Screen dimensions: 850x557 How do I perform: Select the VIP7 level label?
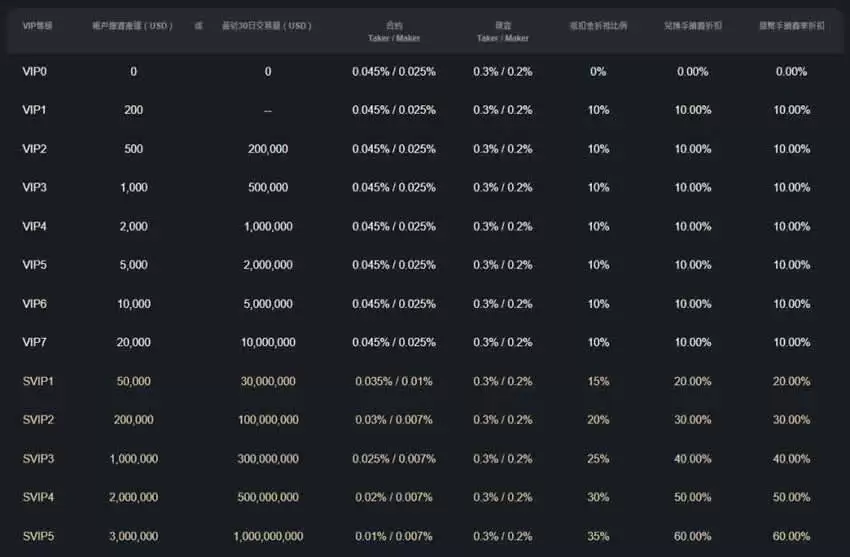tap(35, 343)
